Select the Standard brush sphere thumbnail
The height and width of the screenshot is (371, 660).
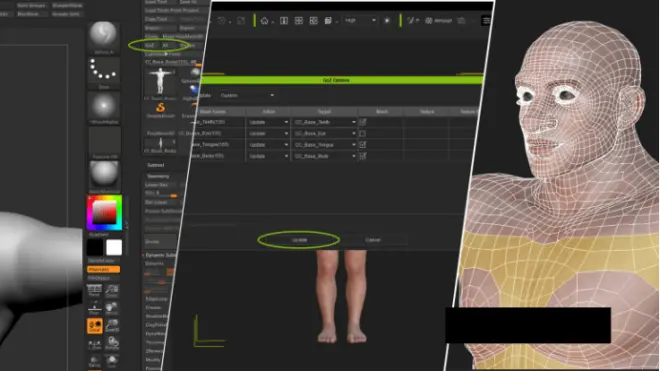[104, 35]
